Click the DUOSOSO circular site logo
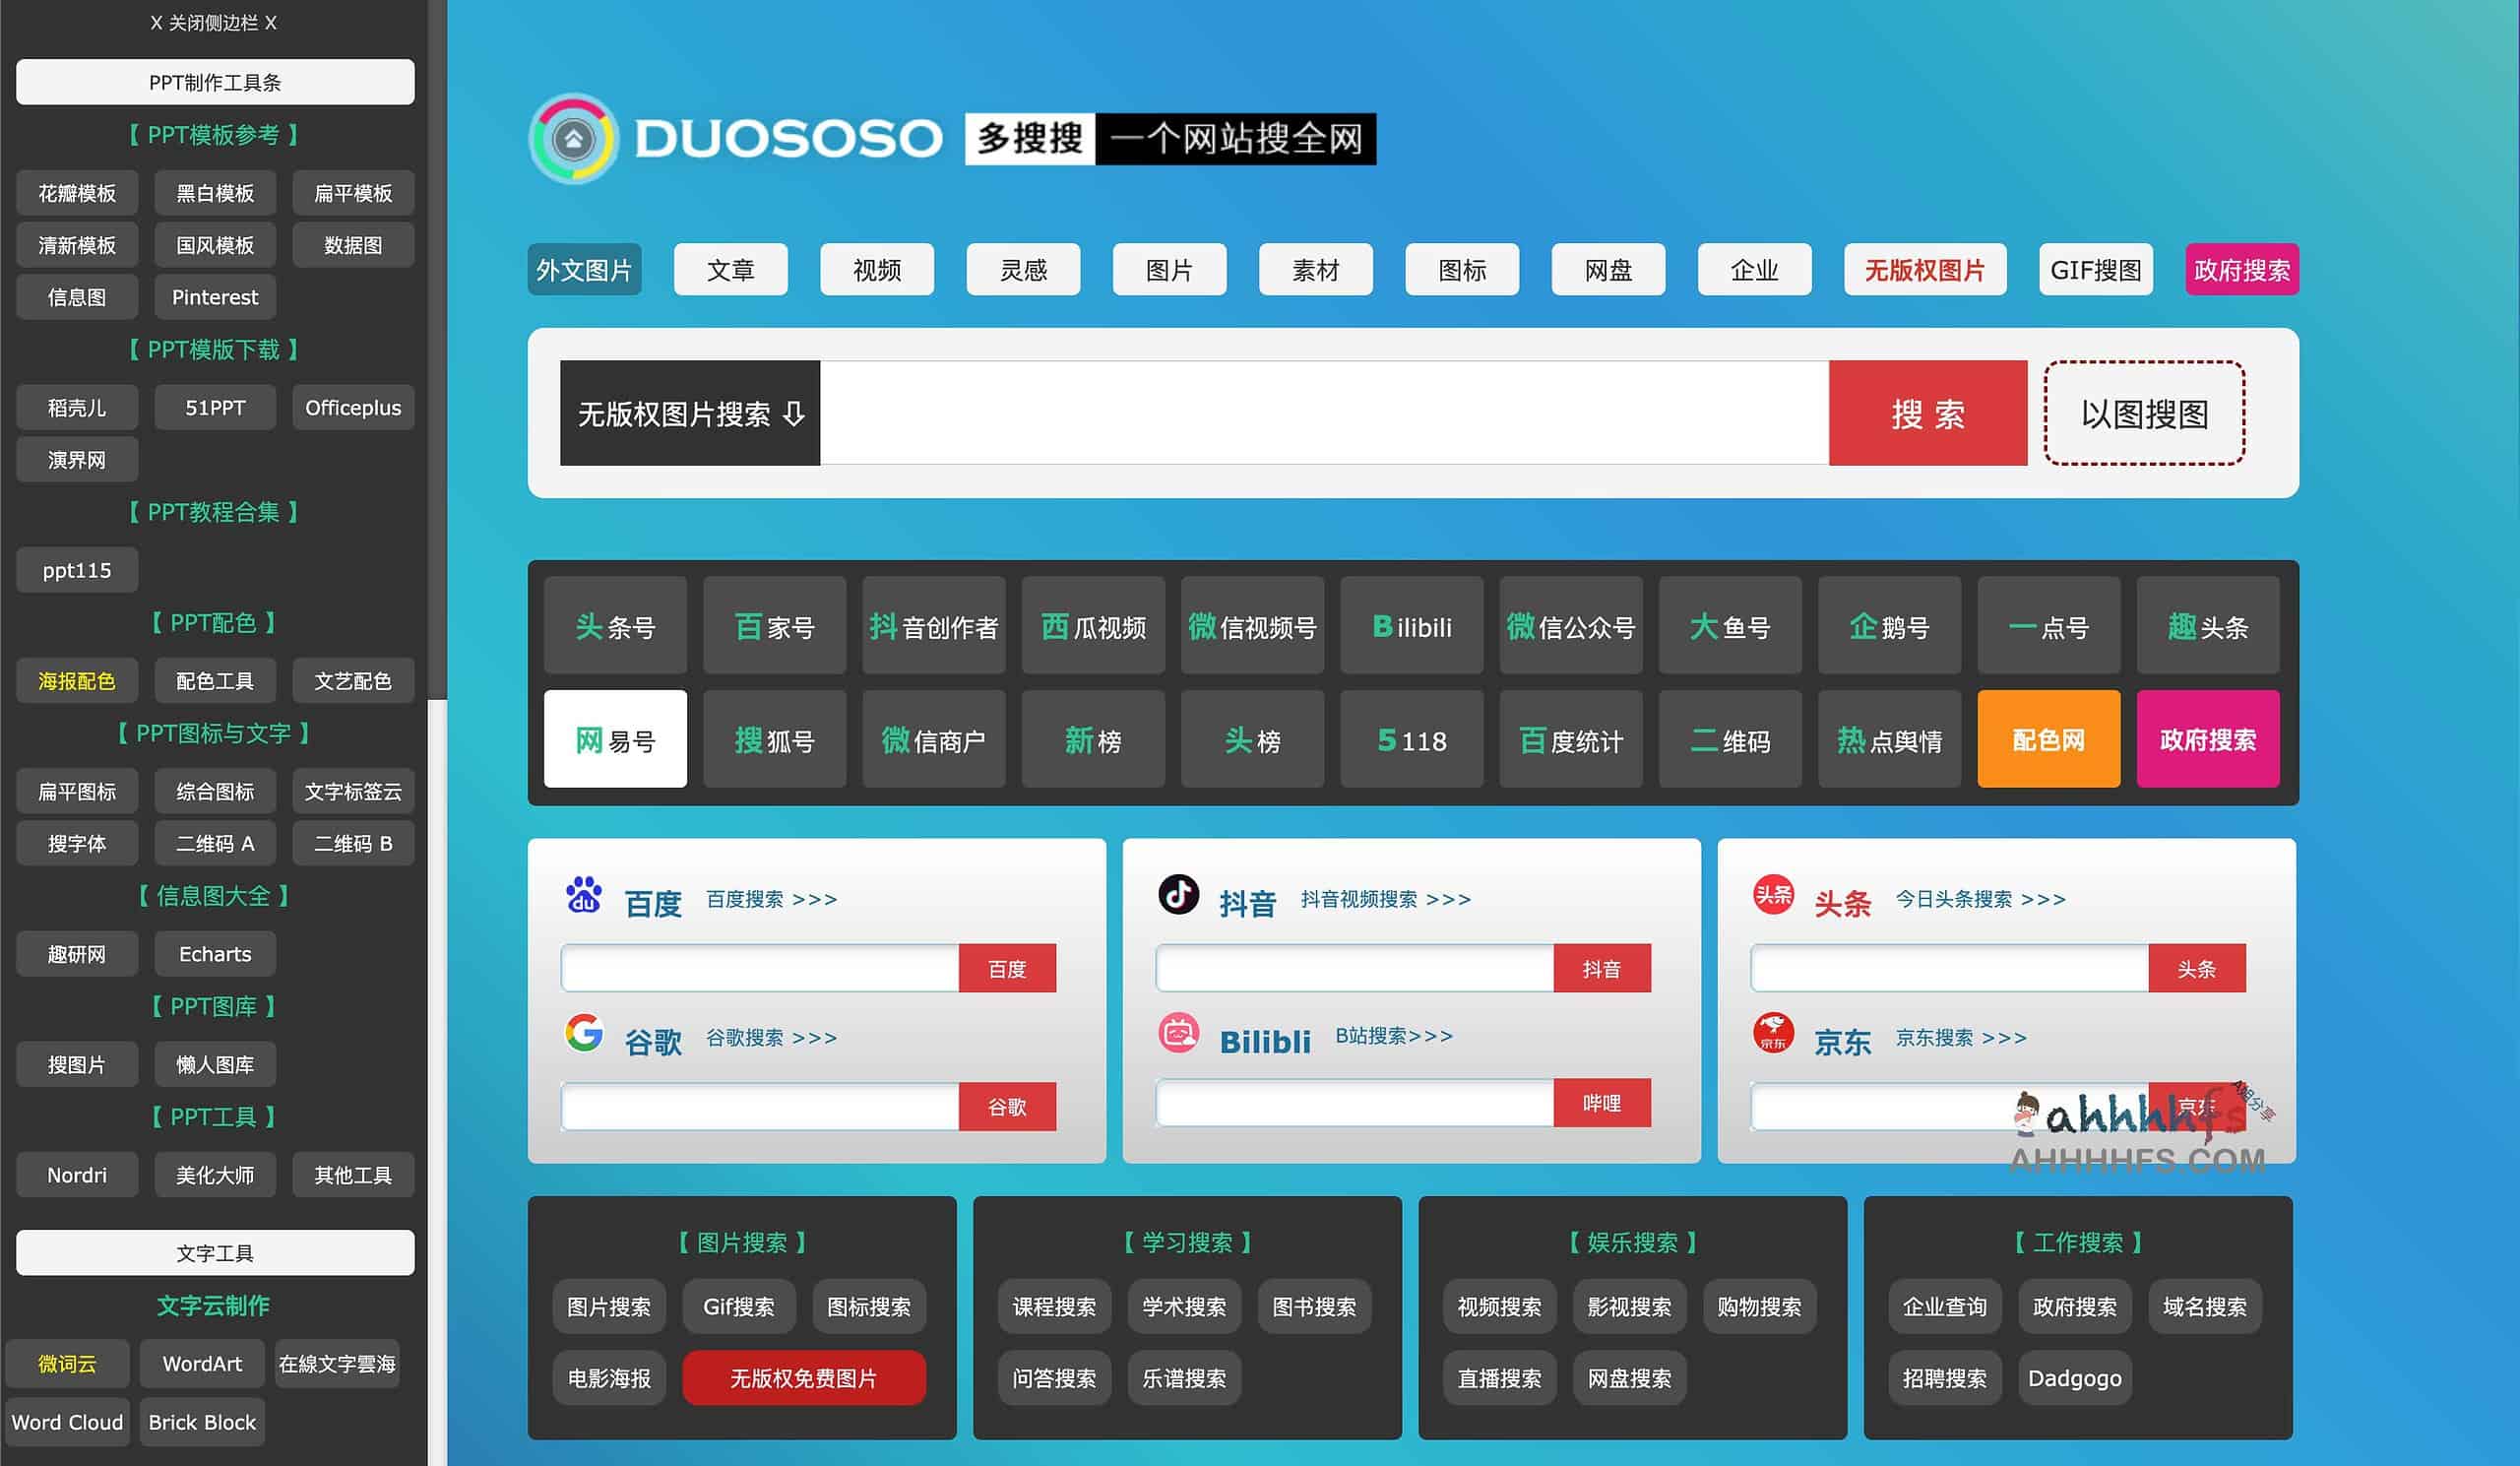 (572, 139)
